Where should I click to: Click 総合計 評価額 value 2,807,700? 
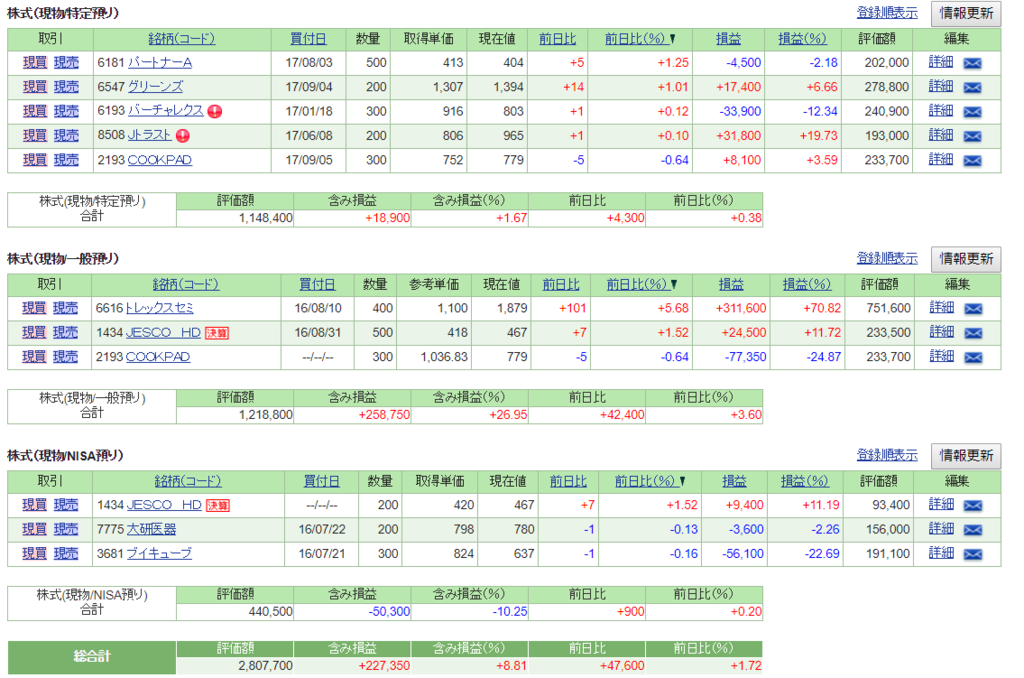pos(265,666)
